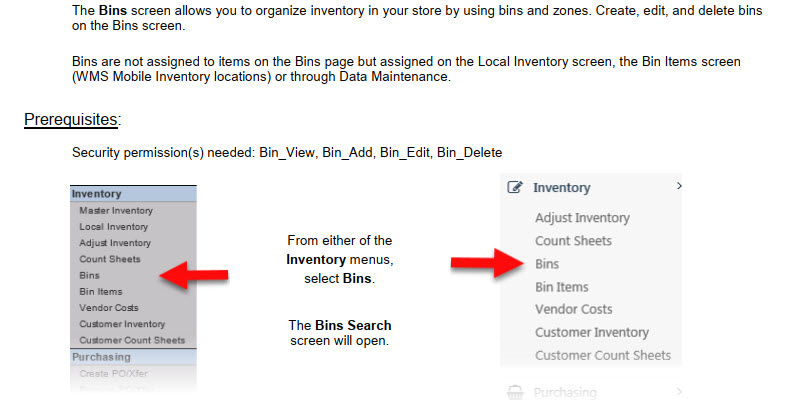Expand the Purchasing menu chevron

click(x=679, y=392)
